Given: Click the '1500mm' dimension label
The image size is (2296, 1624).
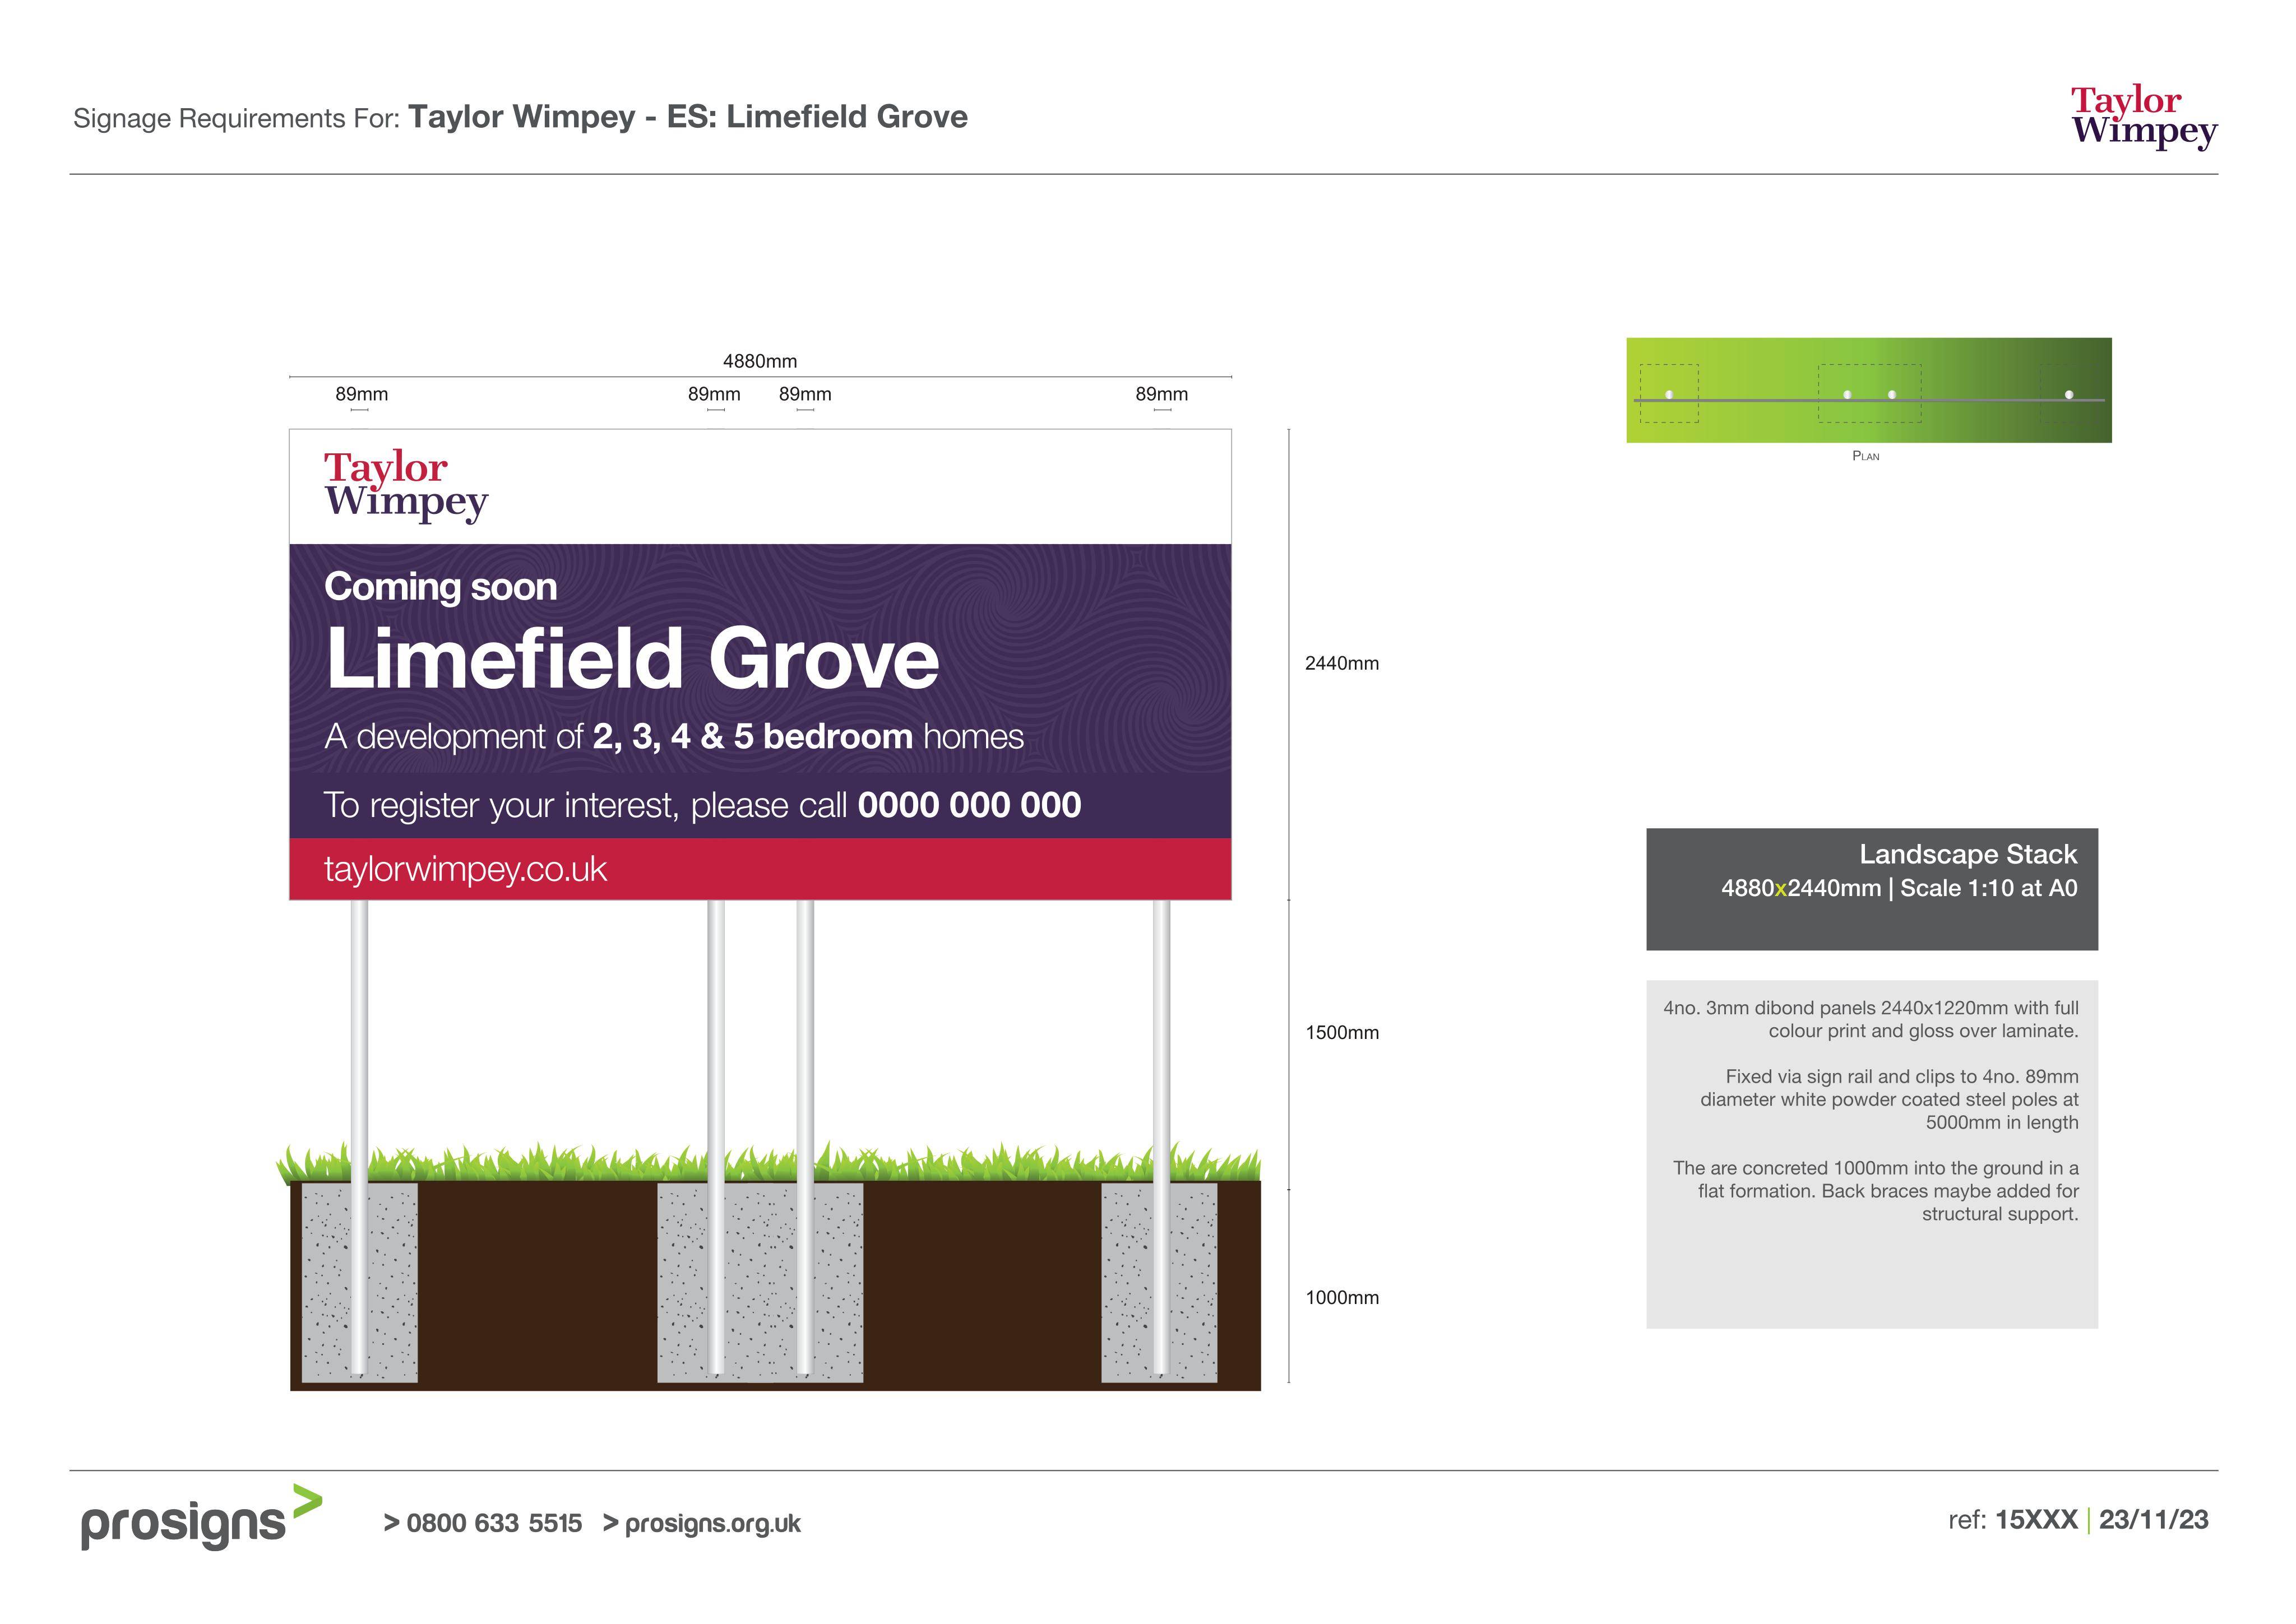Looking at the screenshot, I should click(1342, 1032).
